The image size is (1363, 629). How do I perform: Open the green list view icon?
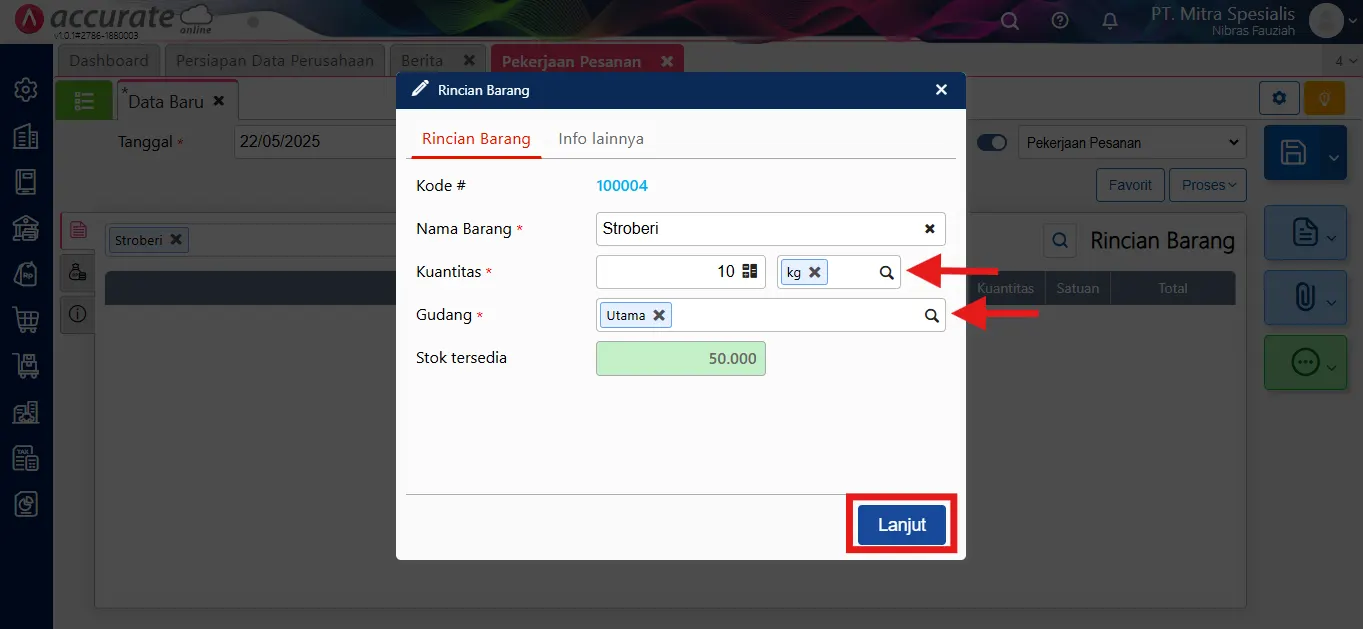tap(84, 101)
